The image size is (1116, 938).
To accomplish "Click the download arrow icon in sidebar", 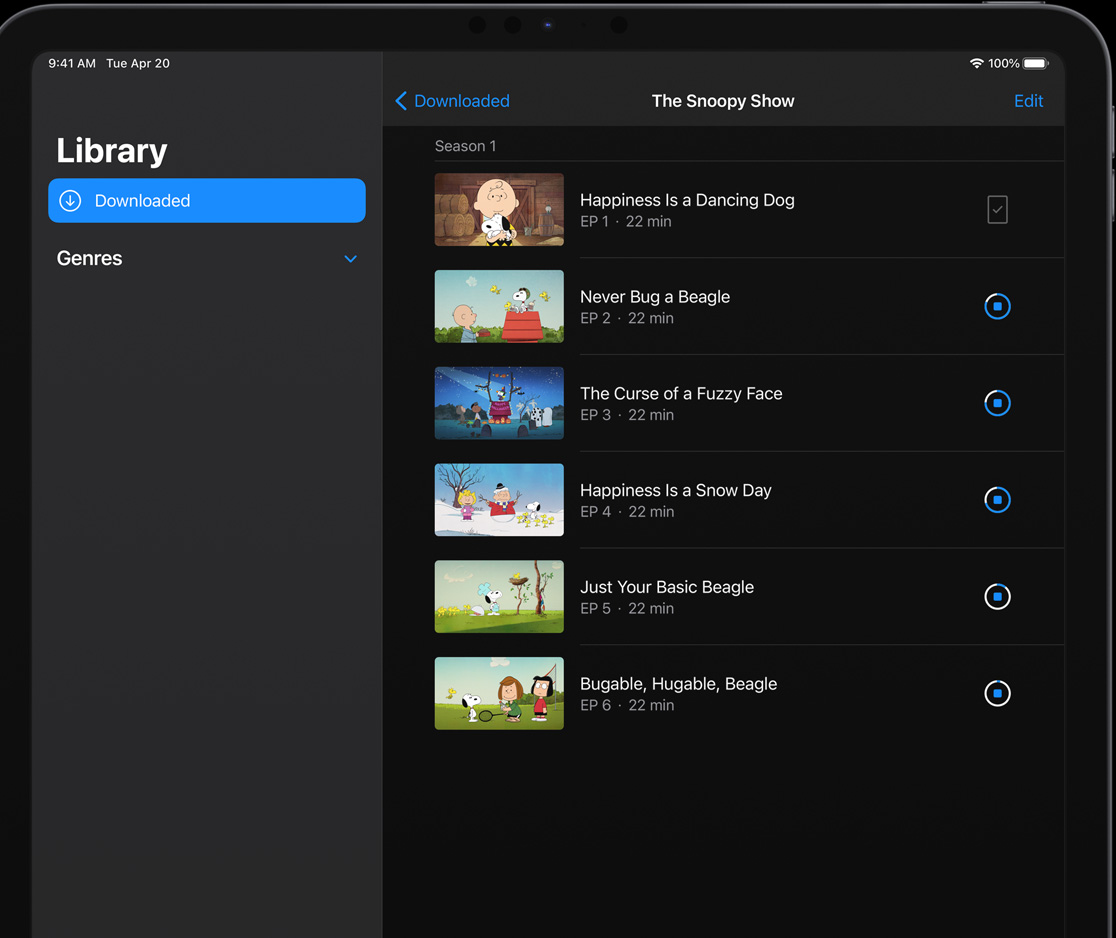I will click(x=70, y=201).
